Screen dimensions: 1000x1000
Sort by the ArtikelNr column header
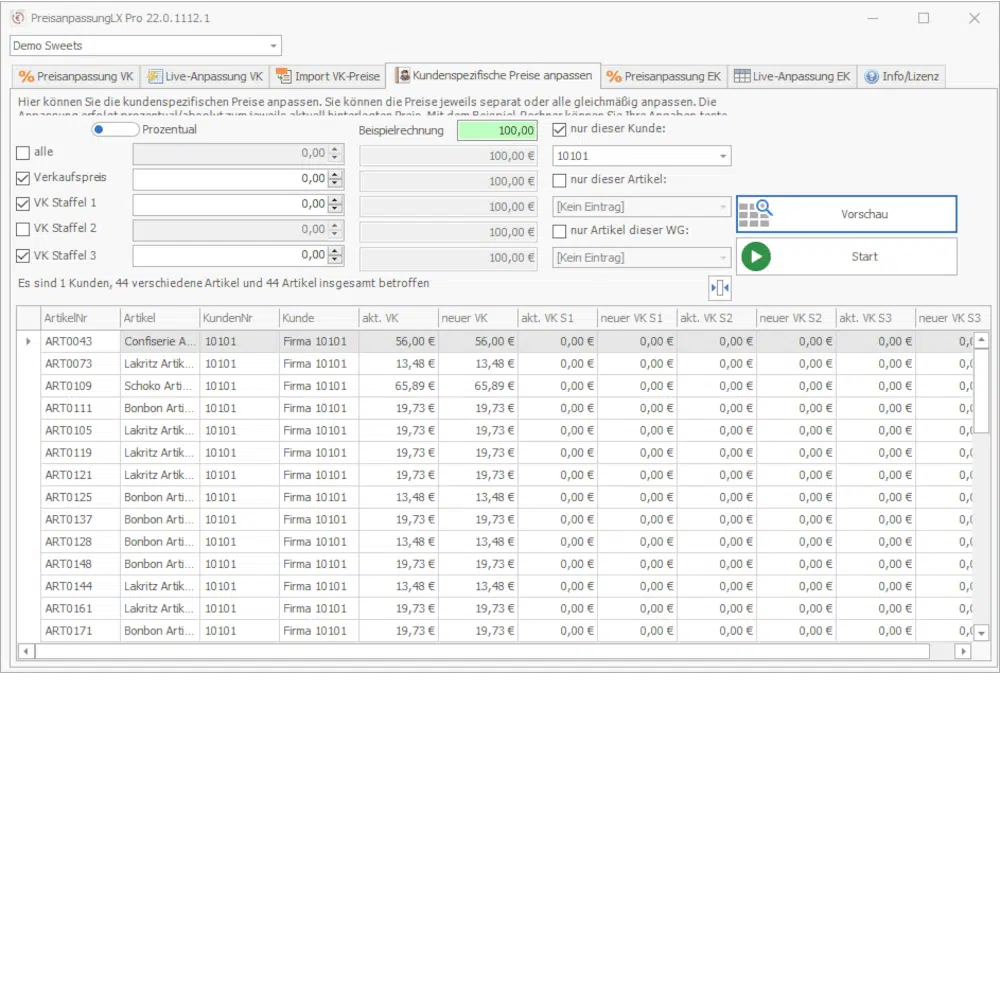point(79,318)
